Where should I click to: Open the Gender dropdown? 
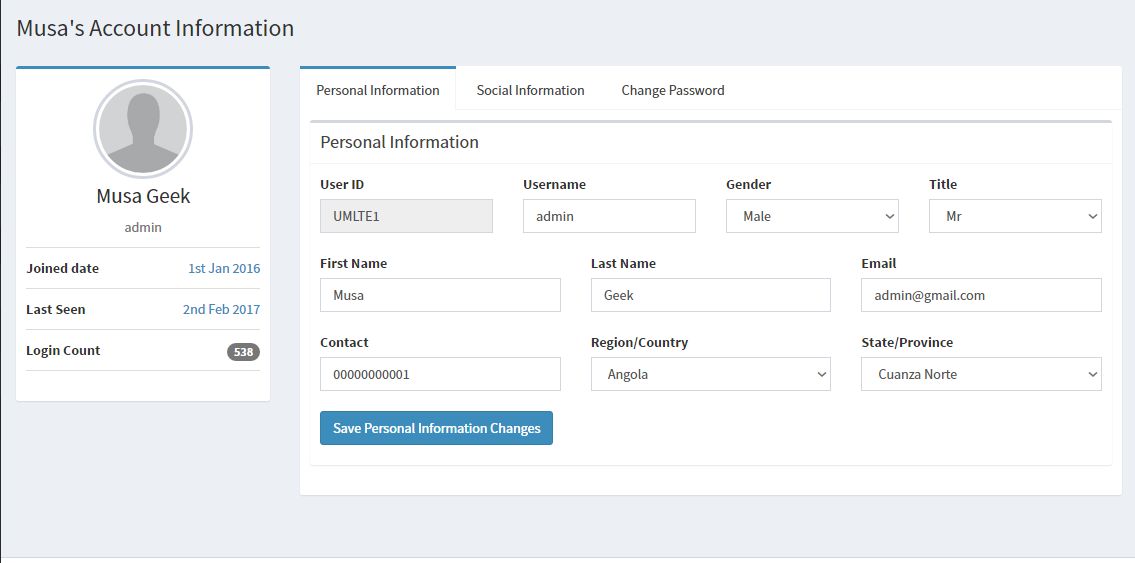pos(812,216)
